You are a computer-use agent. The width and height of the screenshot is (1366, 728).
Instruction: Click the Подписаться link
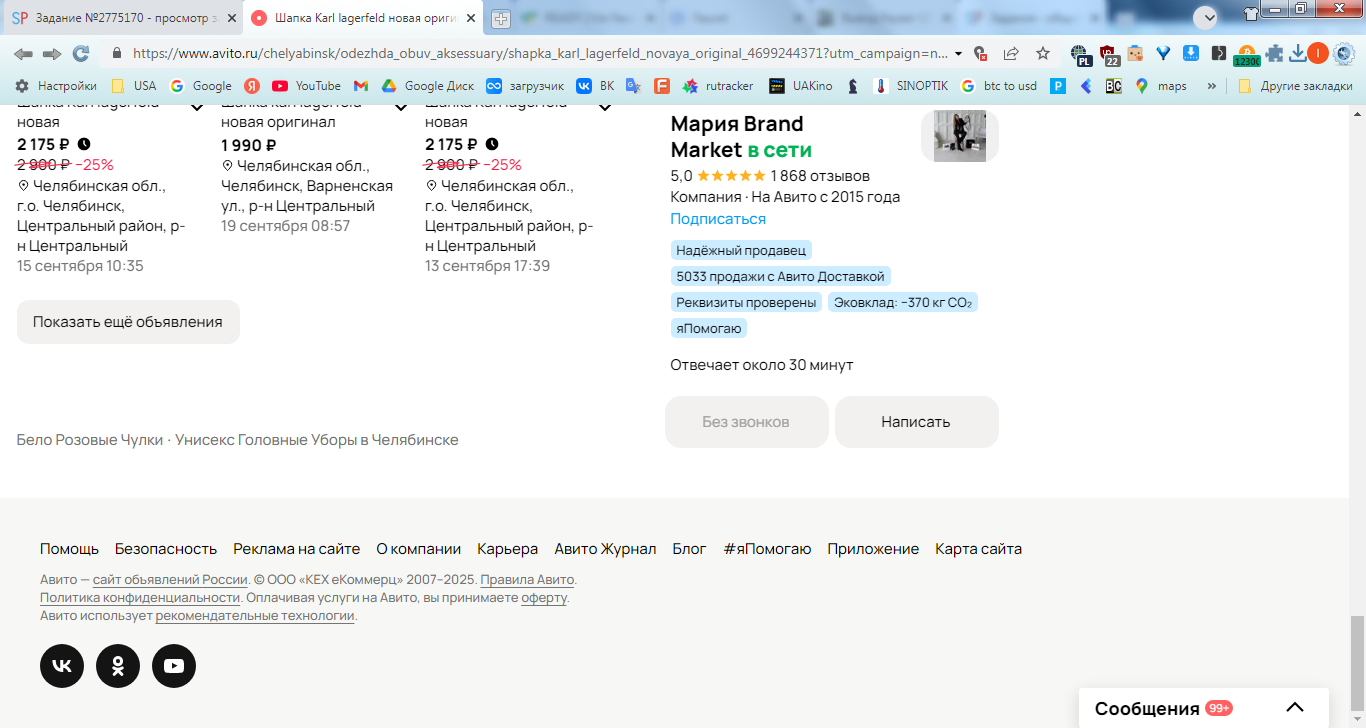coord(718,219)
